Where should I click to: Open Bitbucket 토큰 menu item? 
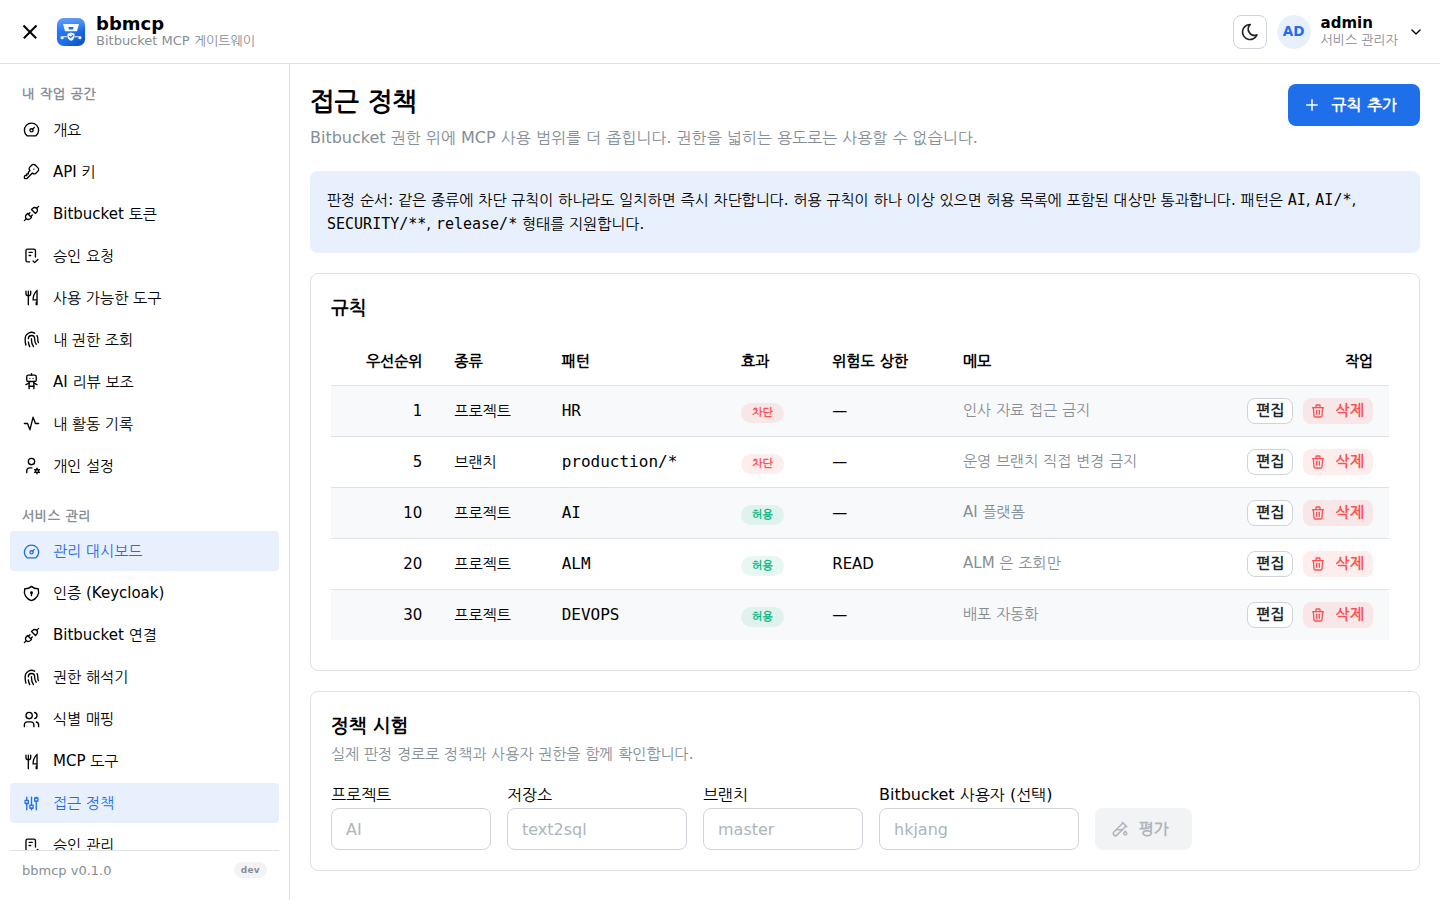144,214
